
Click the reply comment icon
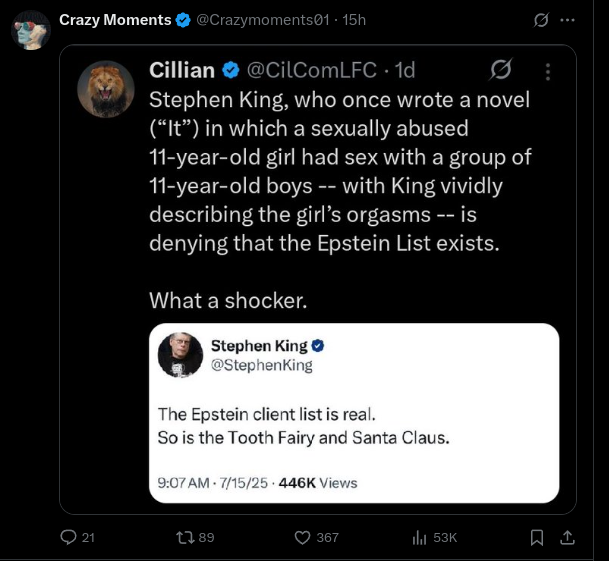pos(69,538)
